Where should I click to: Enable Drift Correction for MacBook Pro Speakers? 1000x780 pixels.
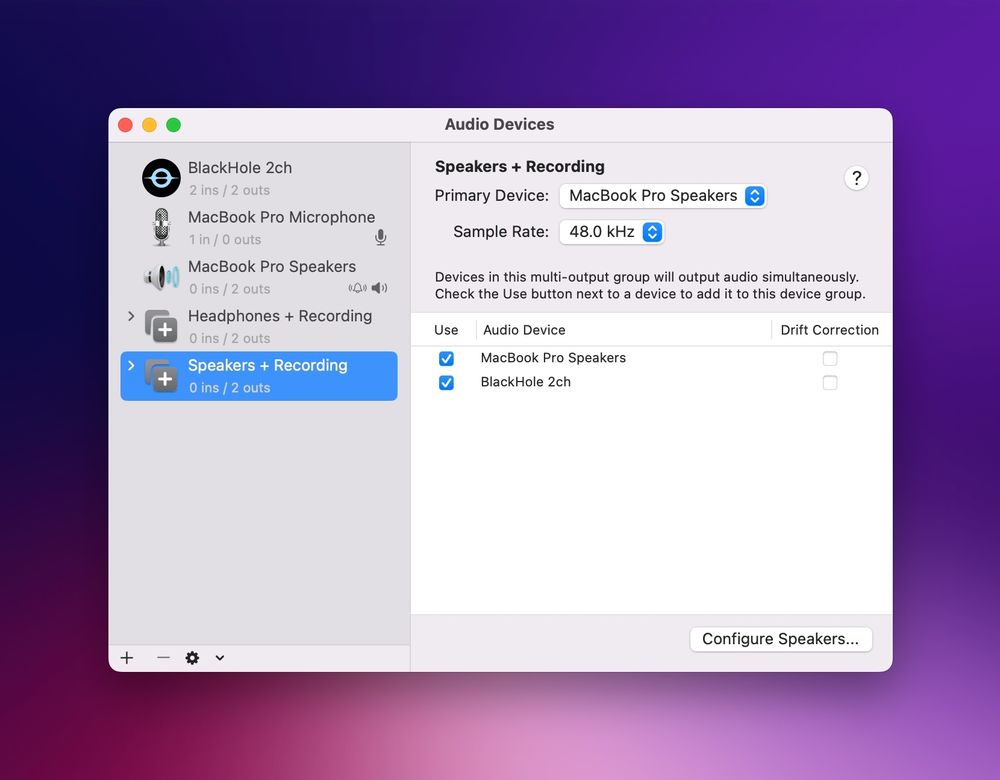830,358
